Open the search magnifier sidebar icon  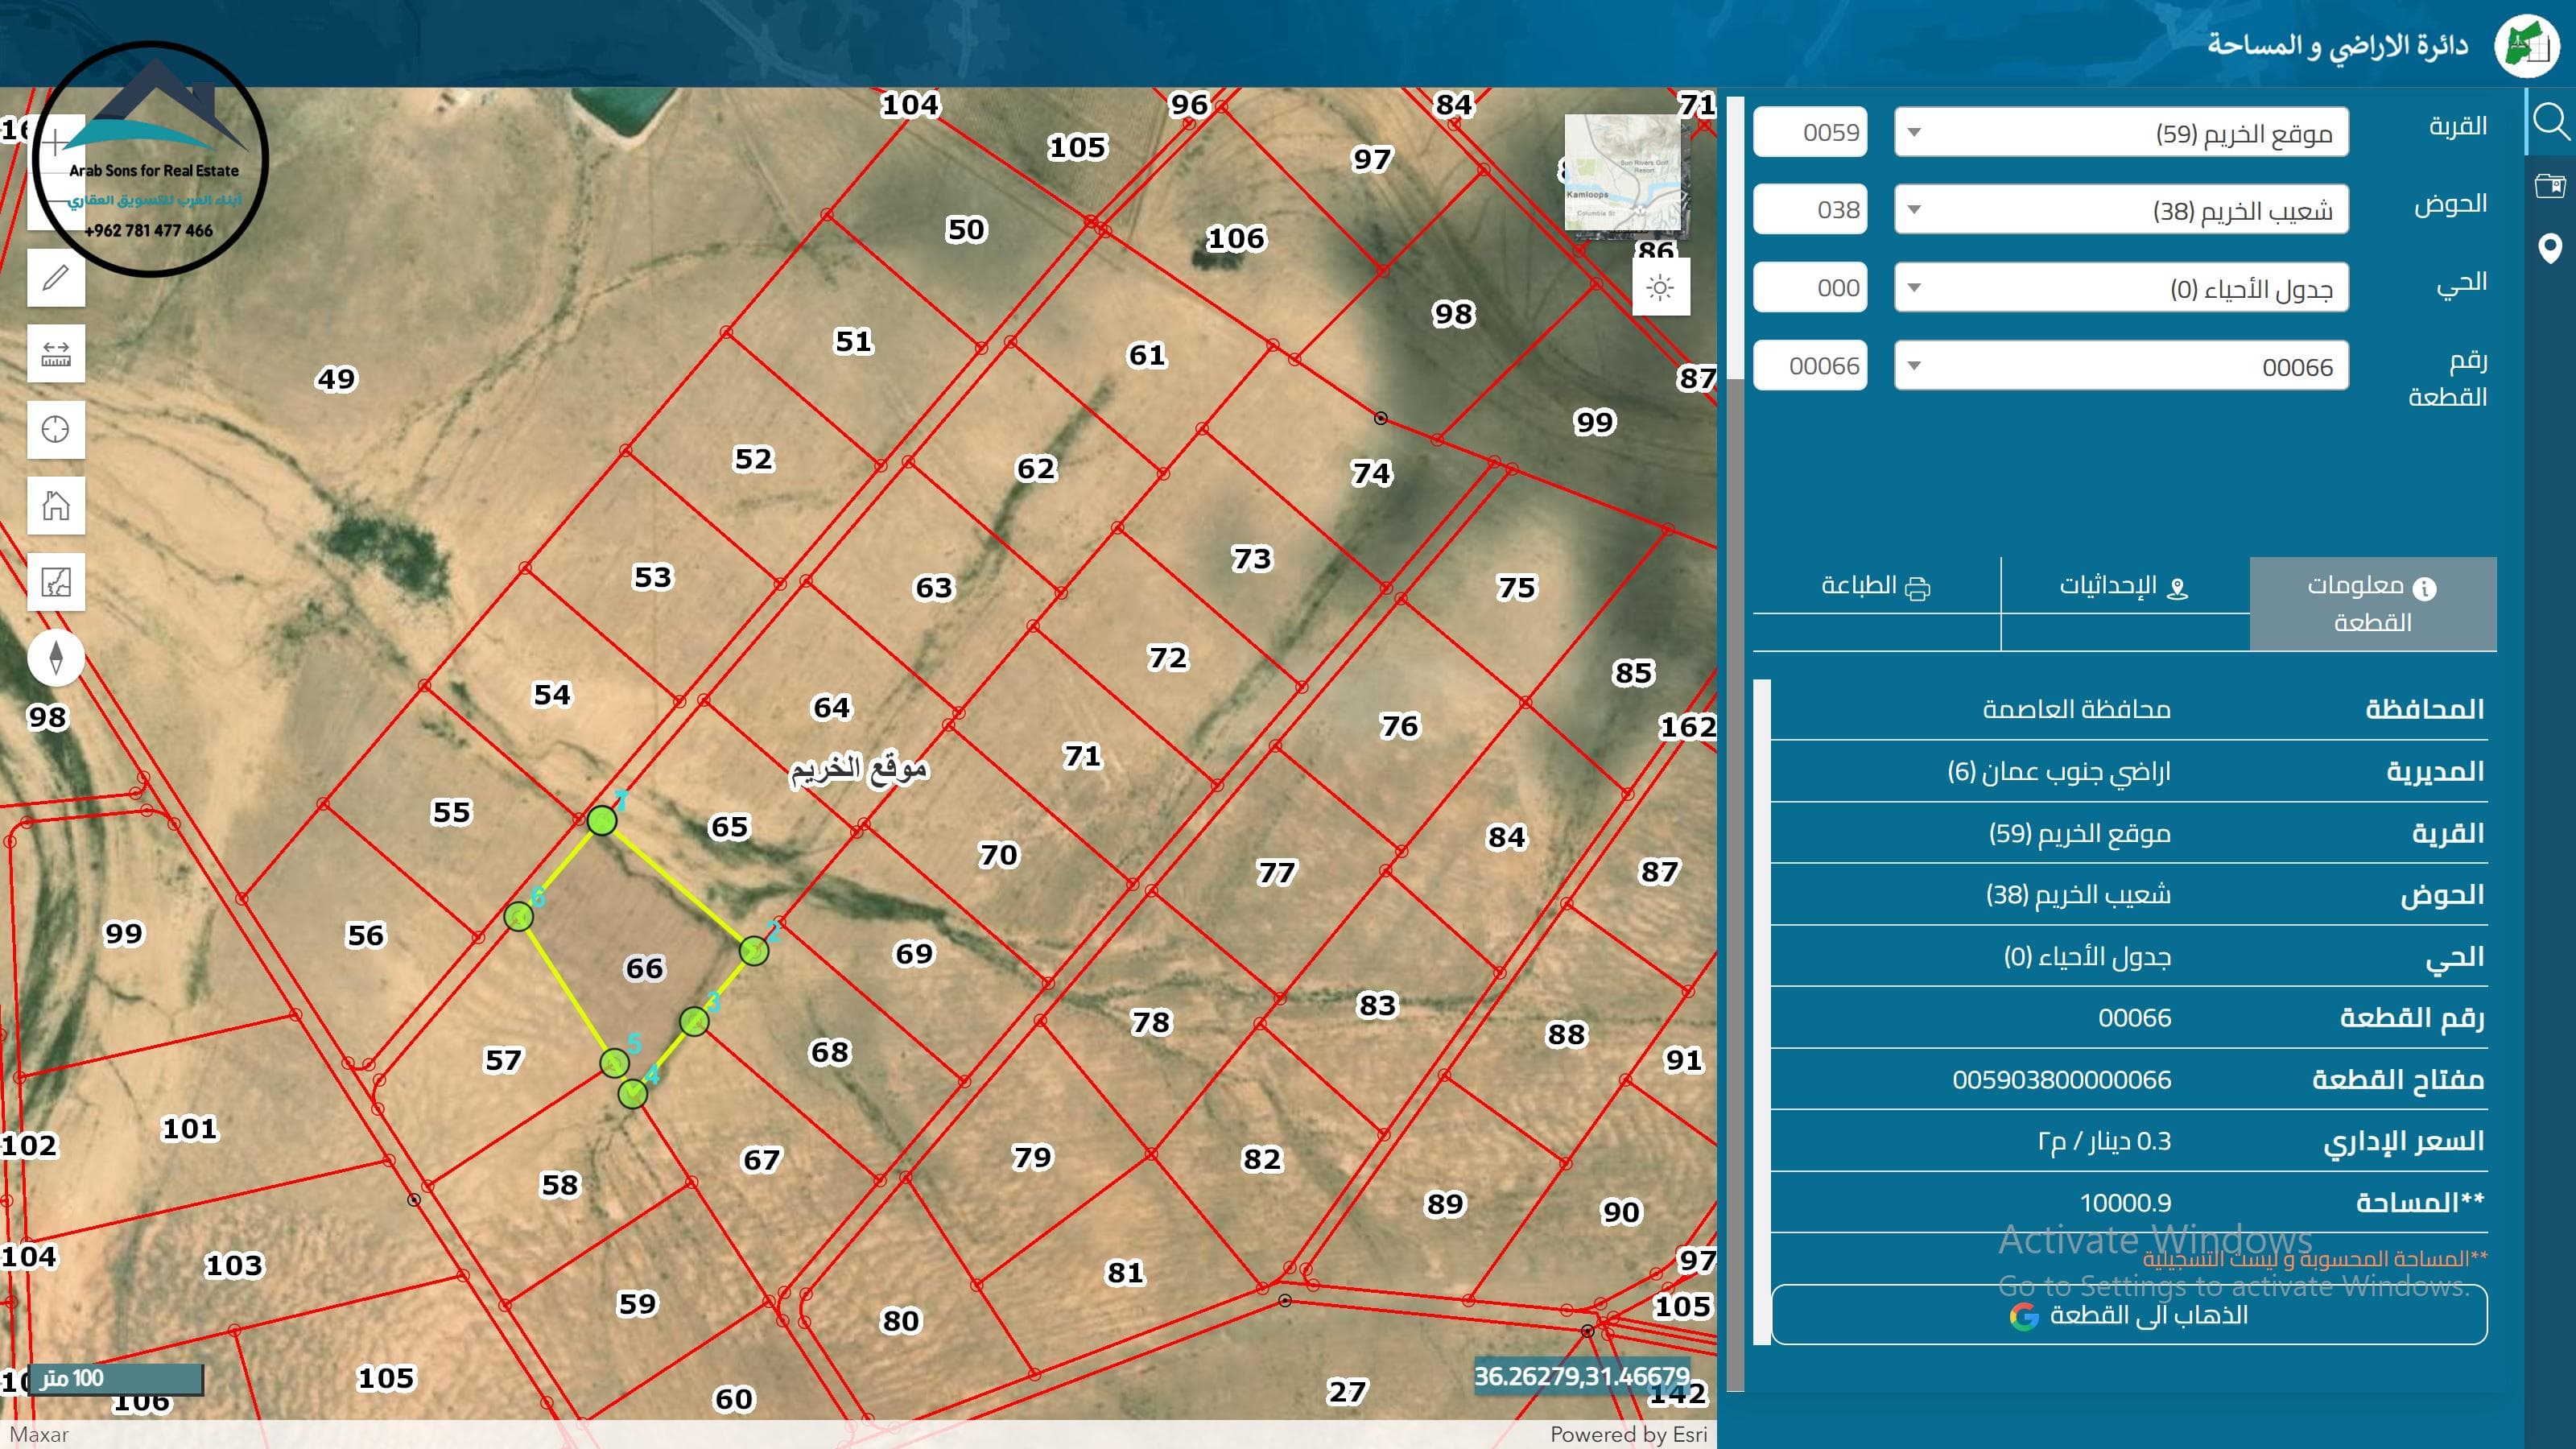2550,122
